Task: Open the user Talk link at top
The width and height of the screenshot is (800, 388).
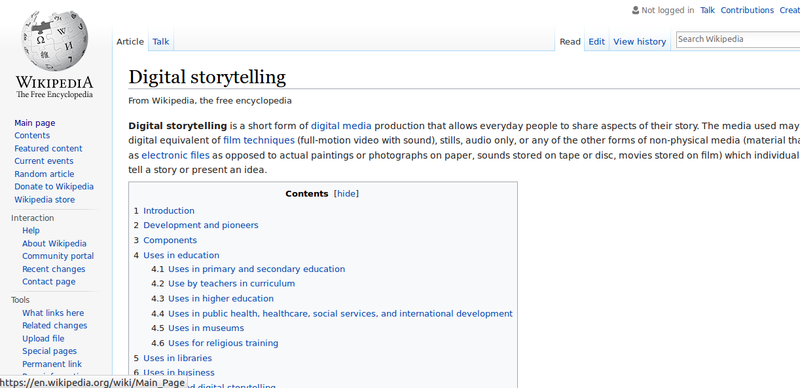Action: [x=707, y=10]
